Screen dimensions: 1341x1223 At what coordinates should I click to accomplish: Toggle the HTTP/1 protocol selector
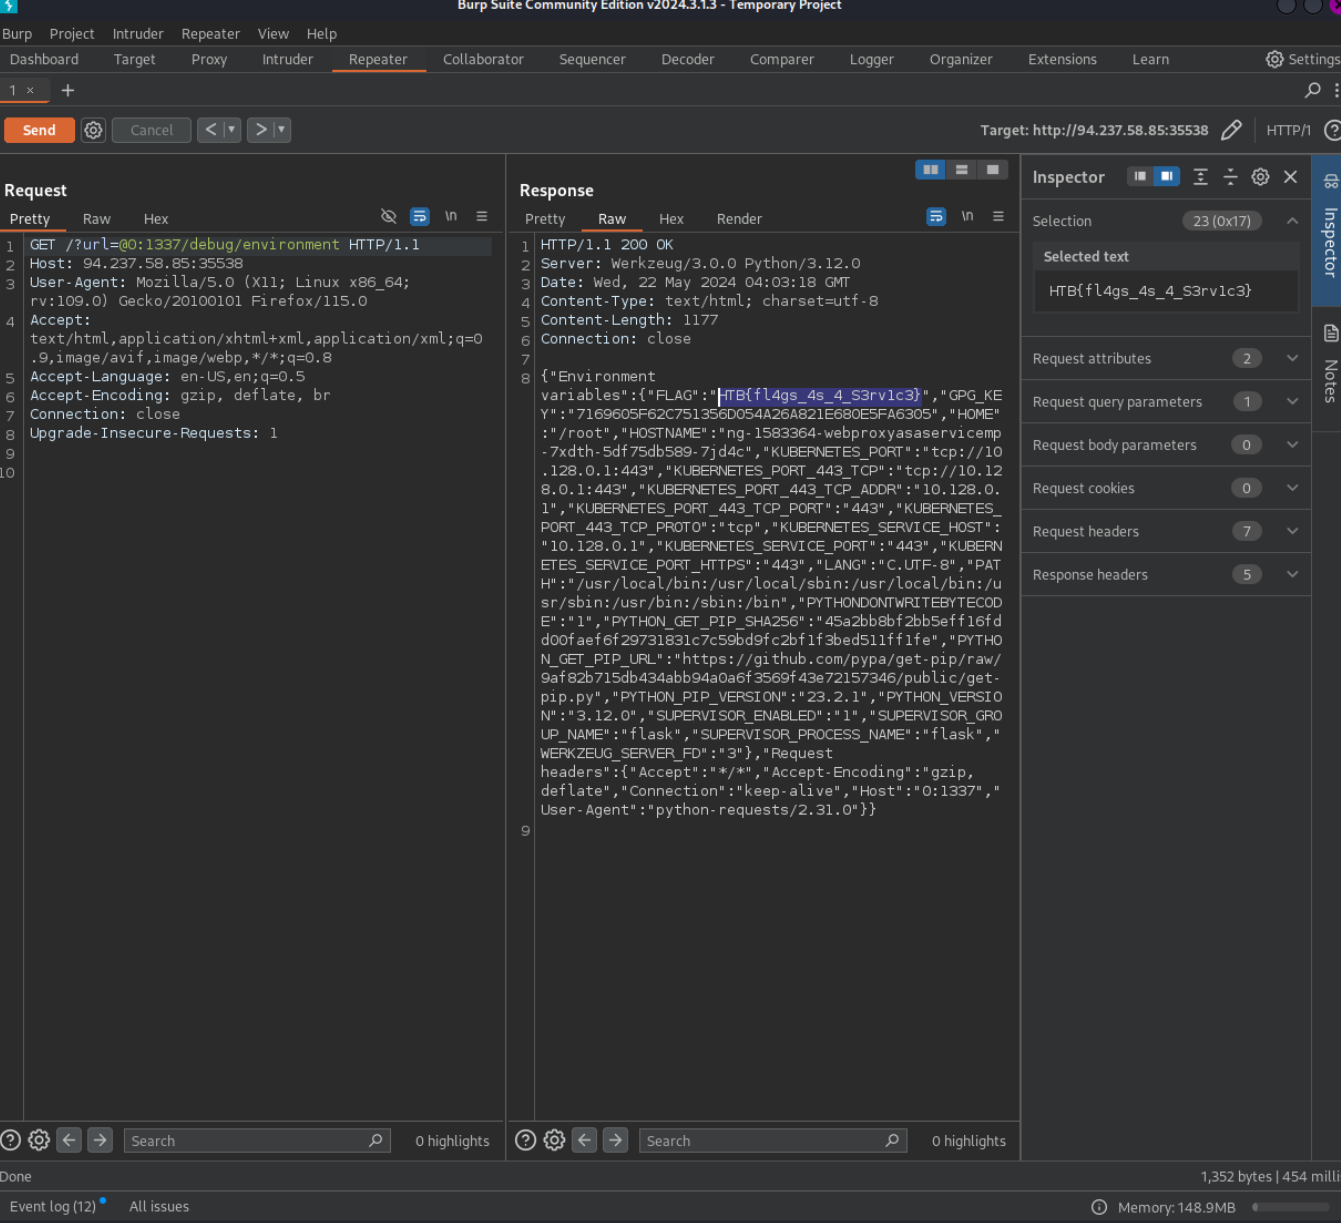pos(1288,130)
